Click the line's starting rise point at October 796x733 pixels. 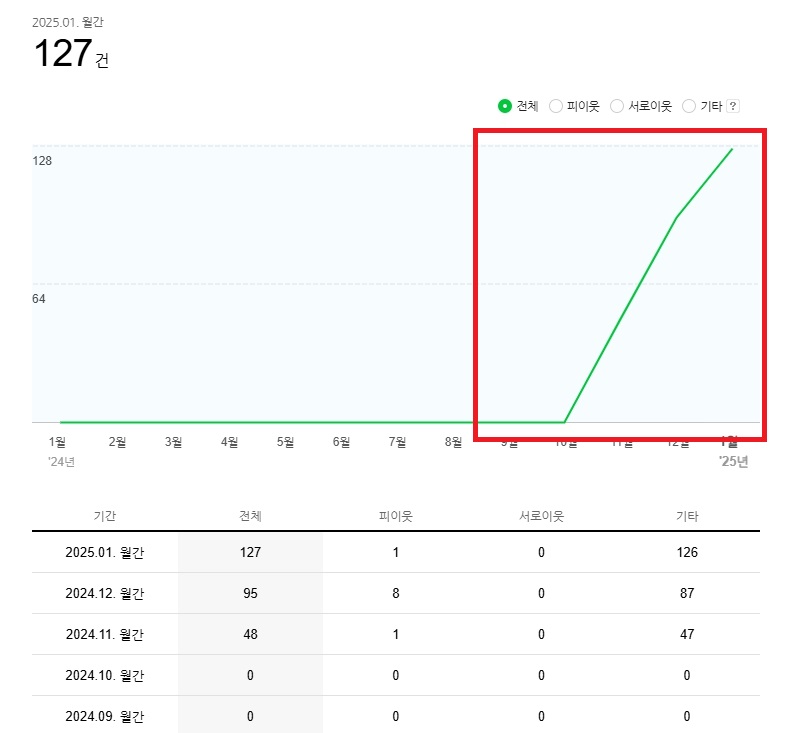[565, 422]
